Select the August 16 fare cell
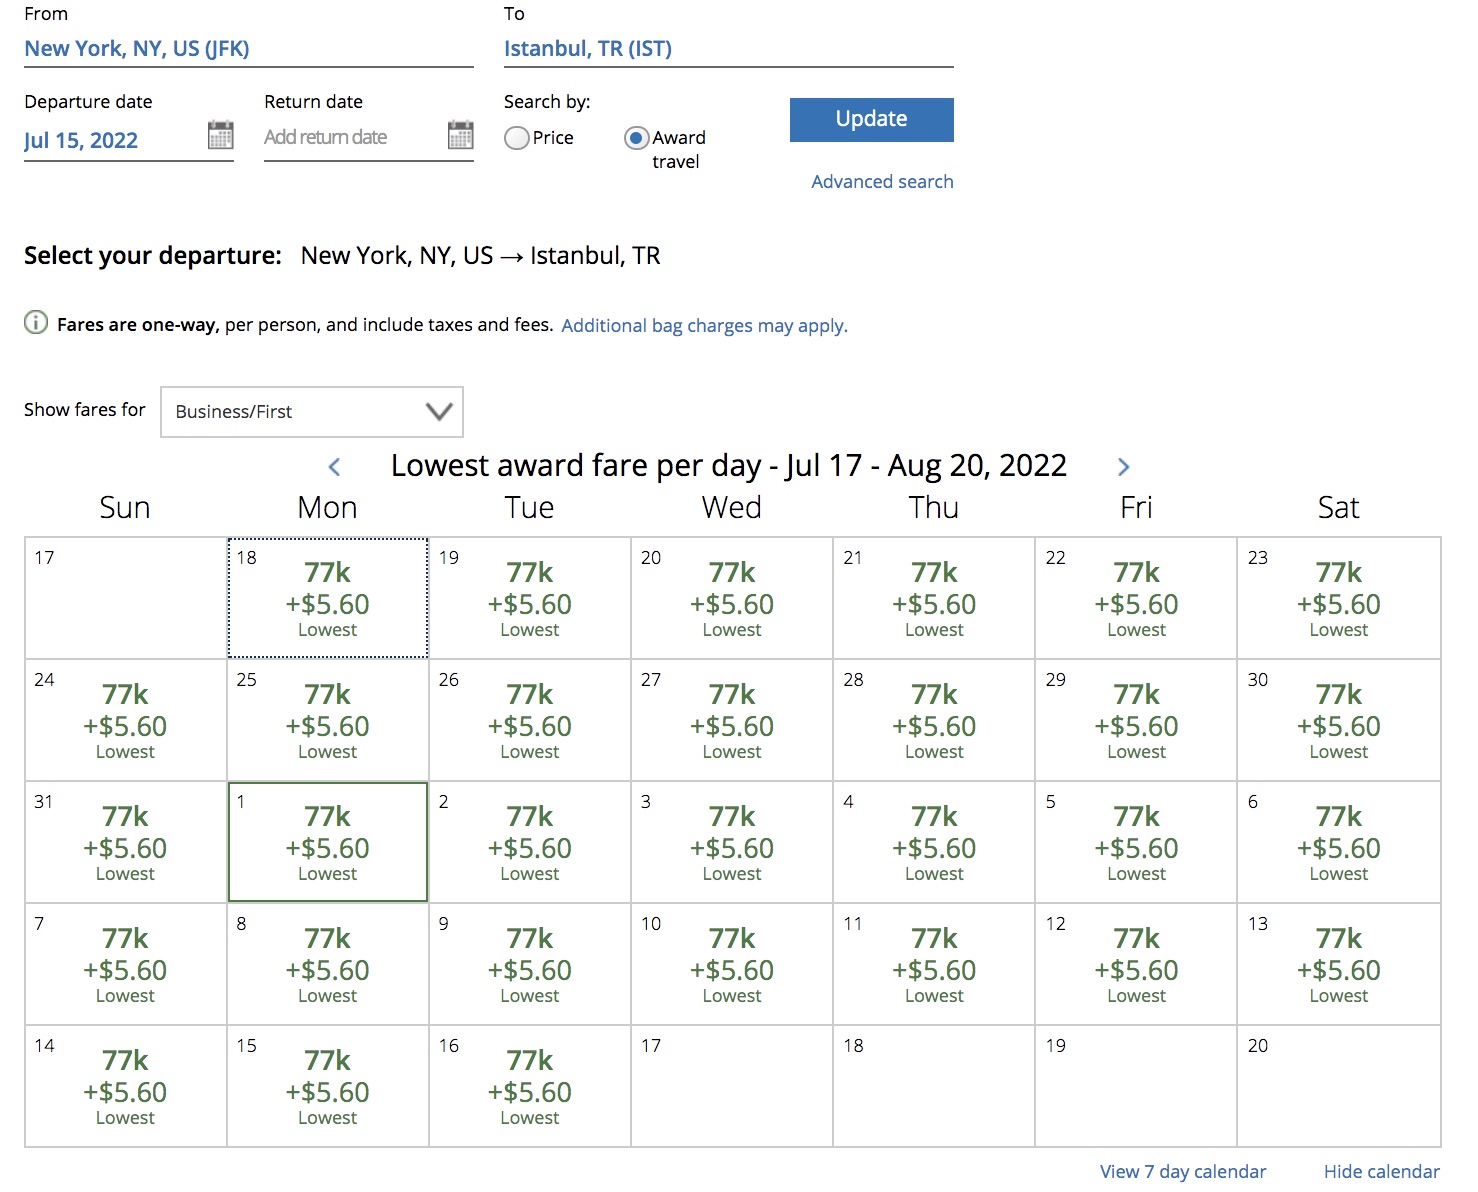Viewport: 1478px width, 1192px height. 530,1087
